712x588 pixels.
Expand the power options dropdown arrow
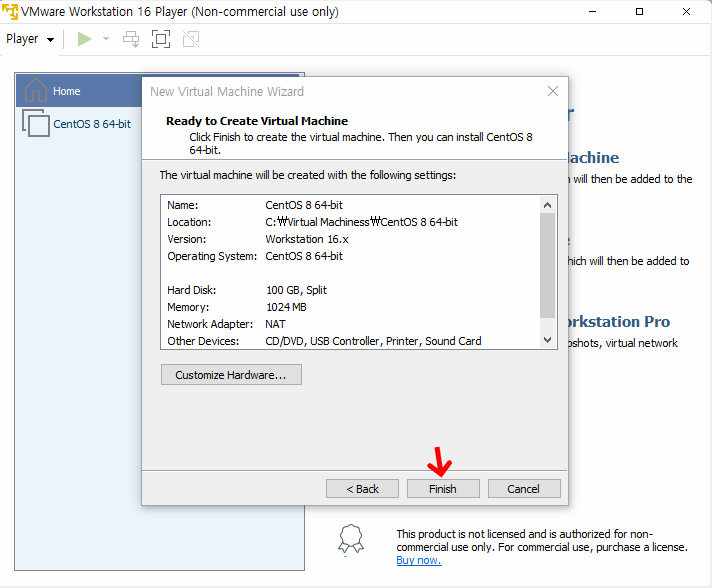(106, 39)
